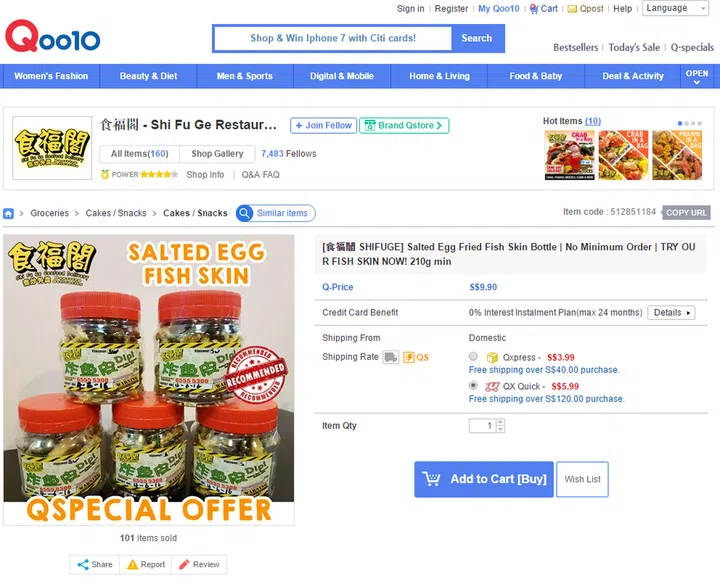
Task: Click the Qoo10 logo
Action: tap(53, 38)
